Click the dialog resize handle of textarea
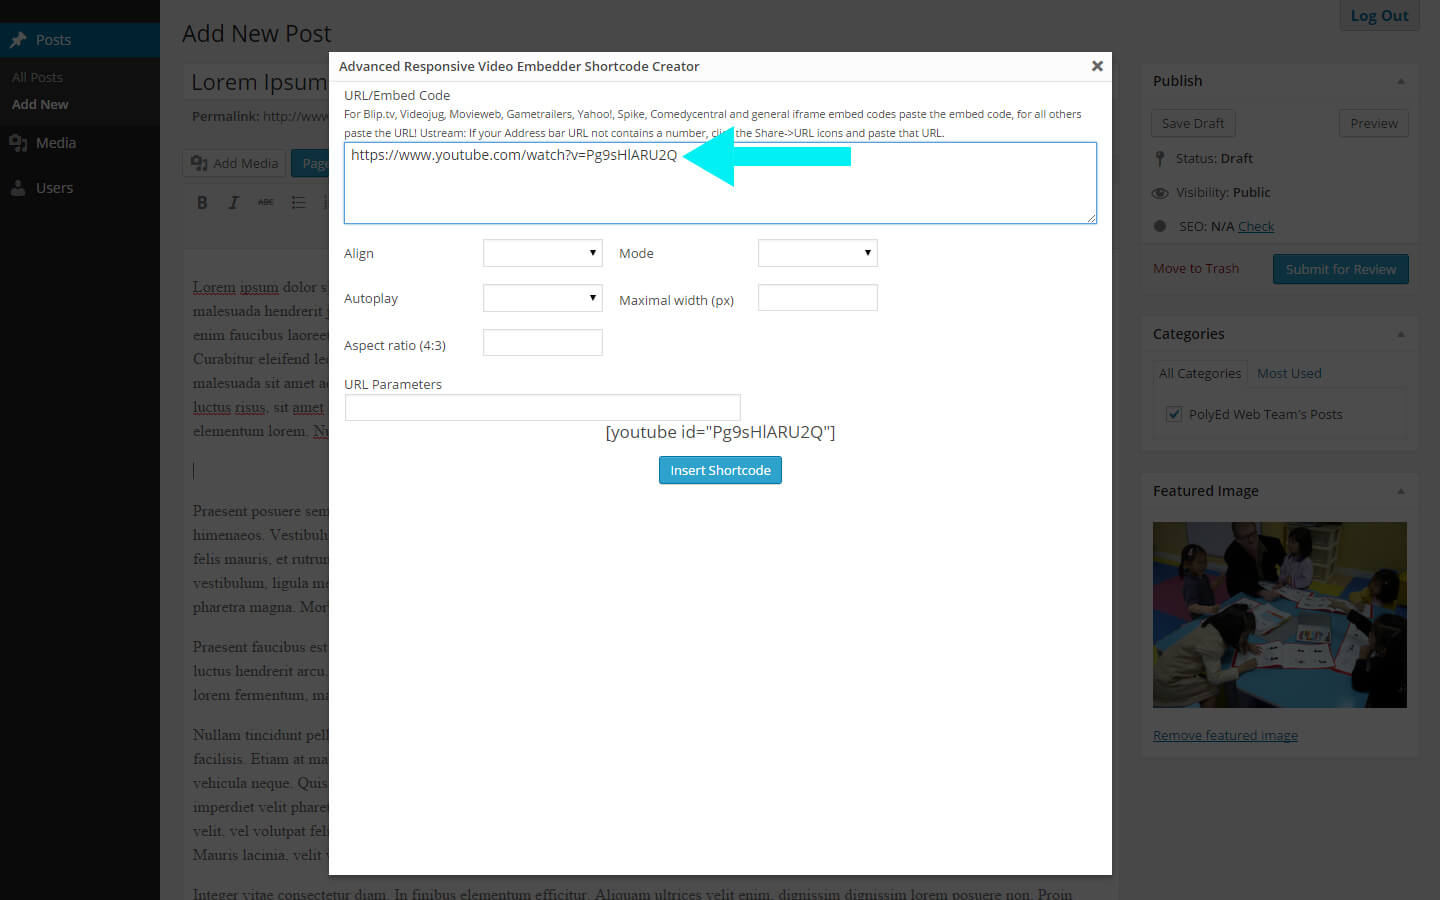Screen dimensions: 1440x900 [1091, 218]
